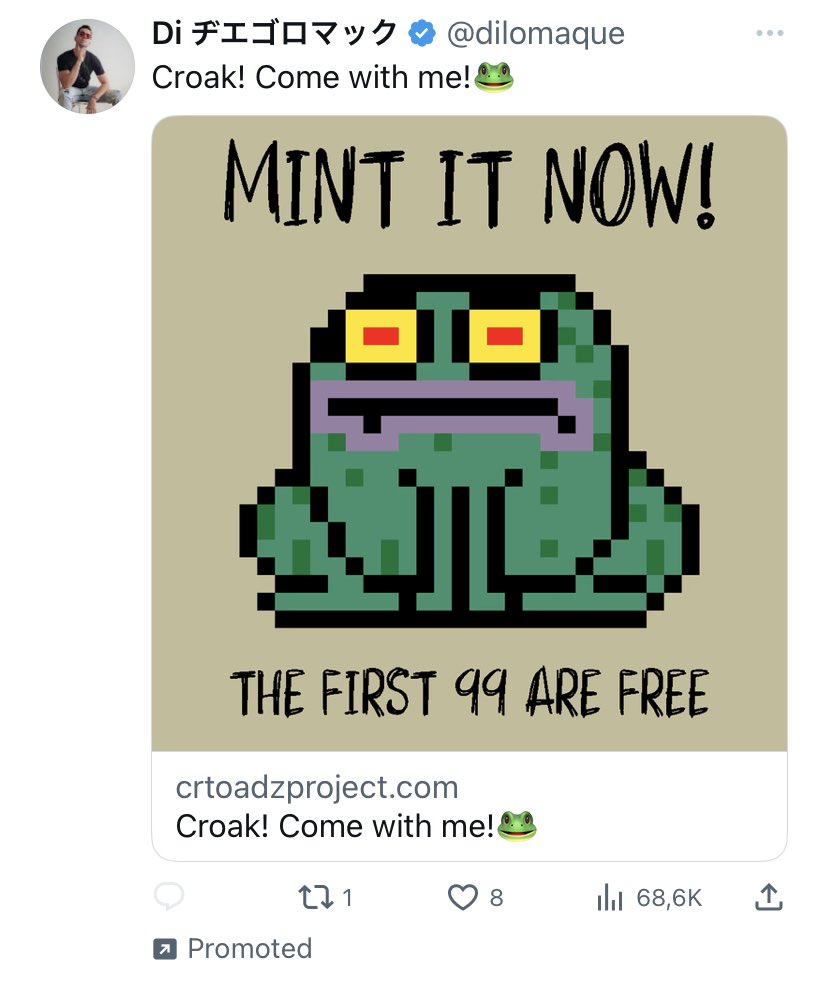Like the tweet with the heart icon
Screen dimensions: 828x989
tap(462, 898)
